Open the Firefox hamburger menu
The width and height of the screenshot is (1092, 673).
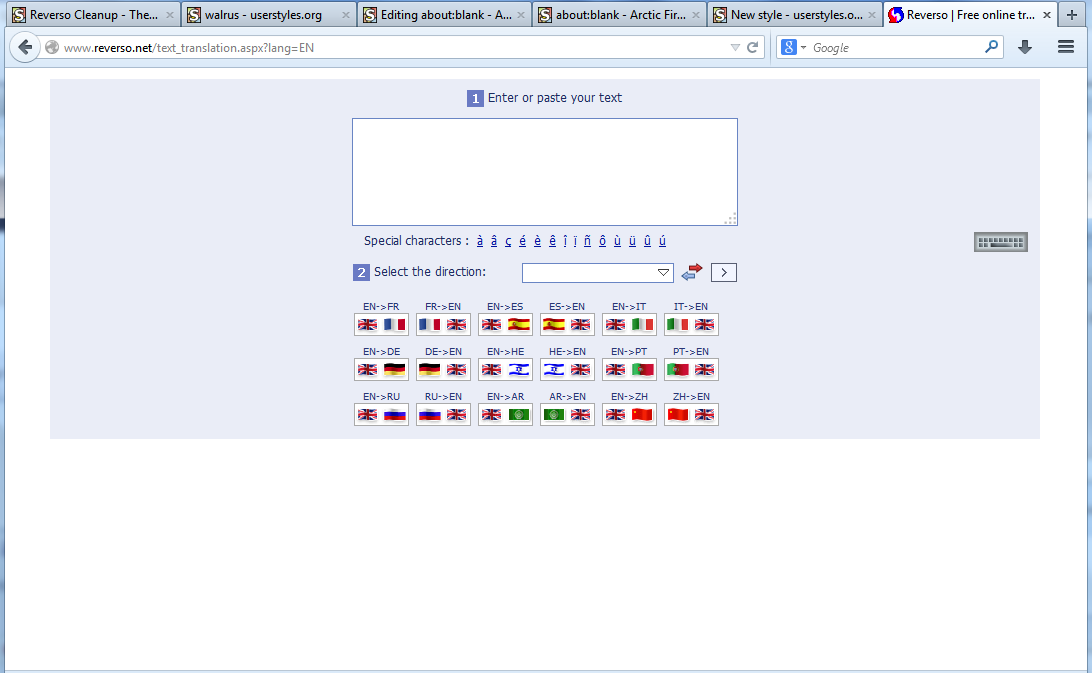pyautogui.click(x=1066, y=47)
